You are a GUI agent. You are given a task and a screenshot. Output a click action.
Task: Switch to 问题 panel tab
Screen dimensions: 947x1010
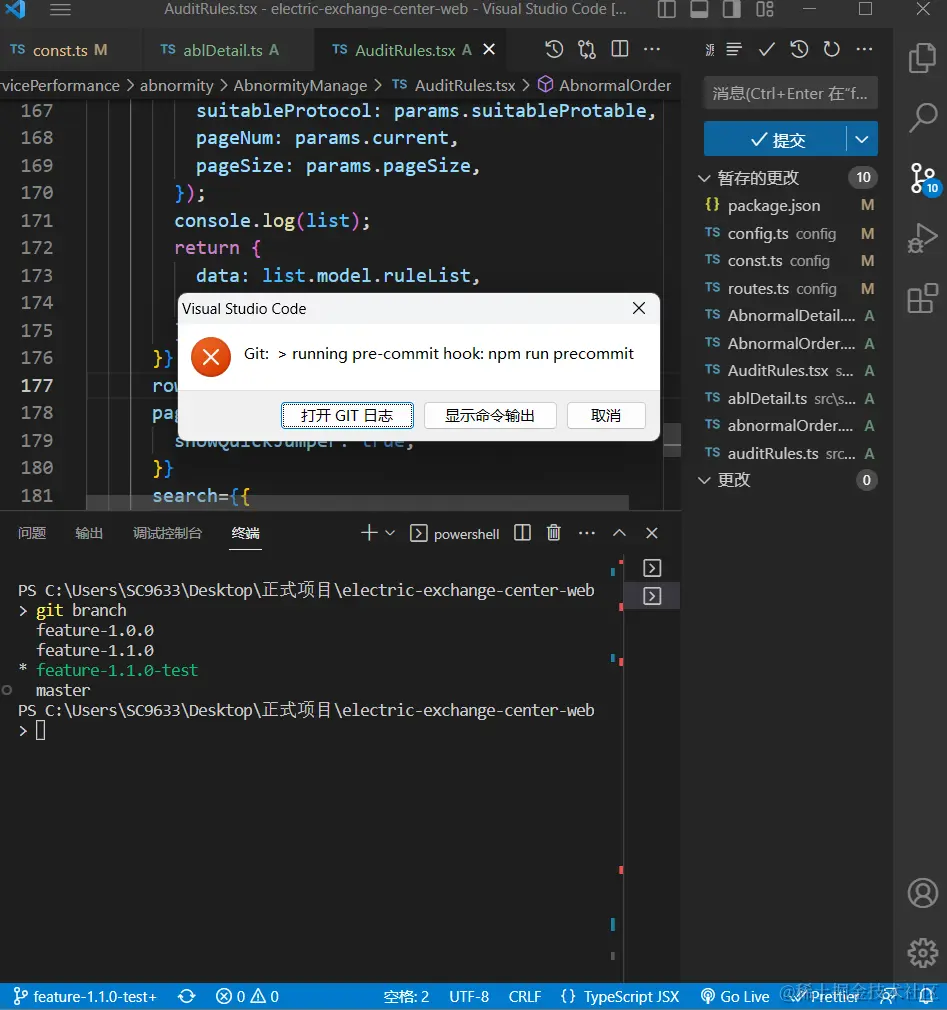[32, 533]
